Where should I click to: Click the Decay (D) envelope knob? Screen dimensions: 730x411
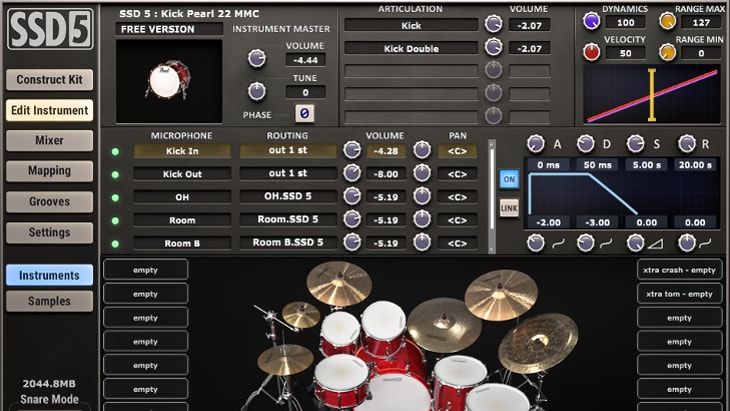point(585,144)
